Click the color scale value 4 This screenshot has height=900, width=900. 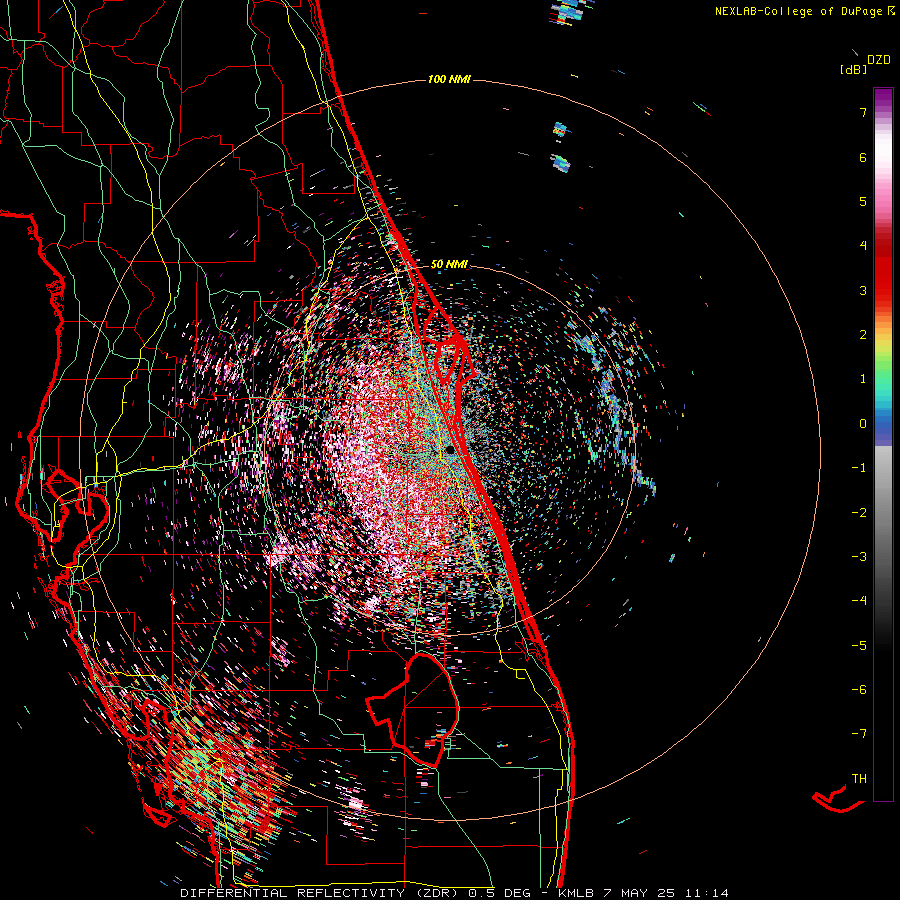[x=863, y=246]
